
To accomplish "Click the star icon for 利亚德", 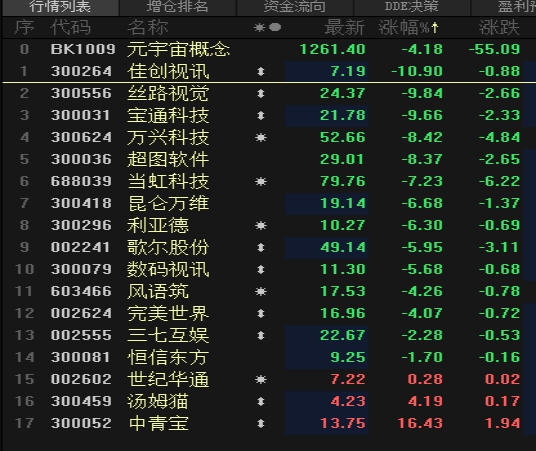I will (x=261, y=226).
